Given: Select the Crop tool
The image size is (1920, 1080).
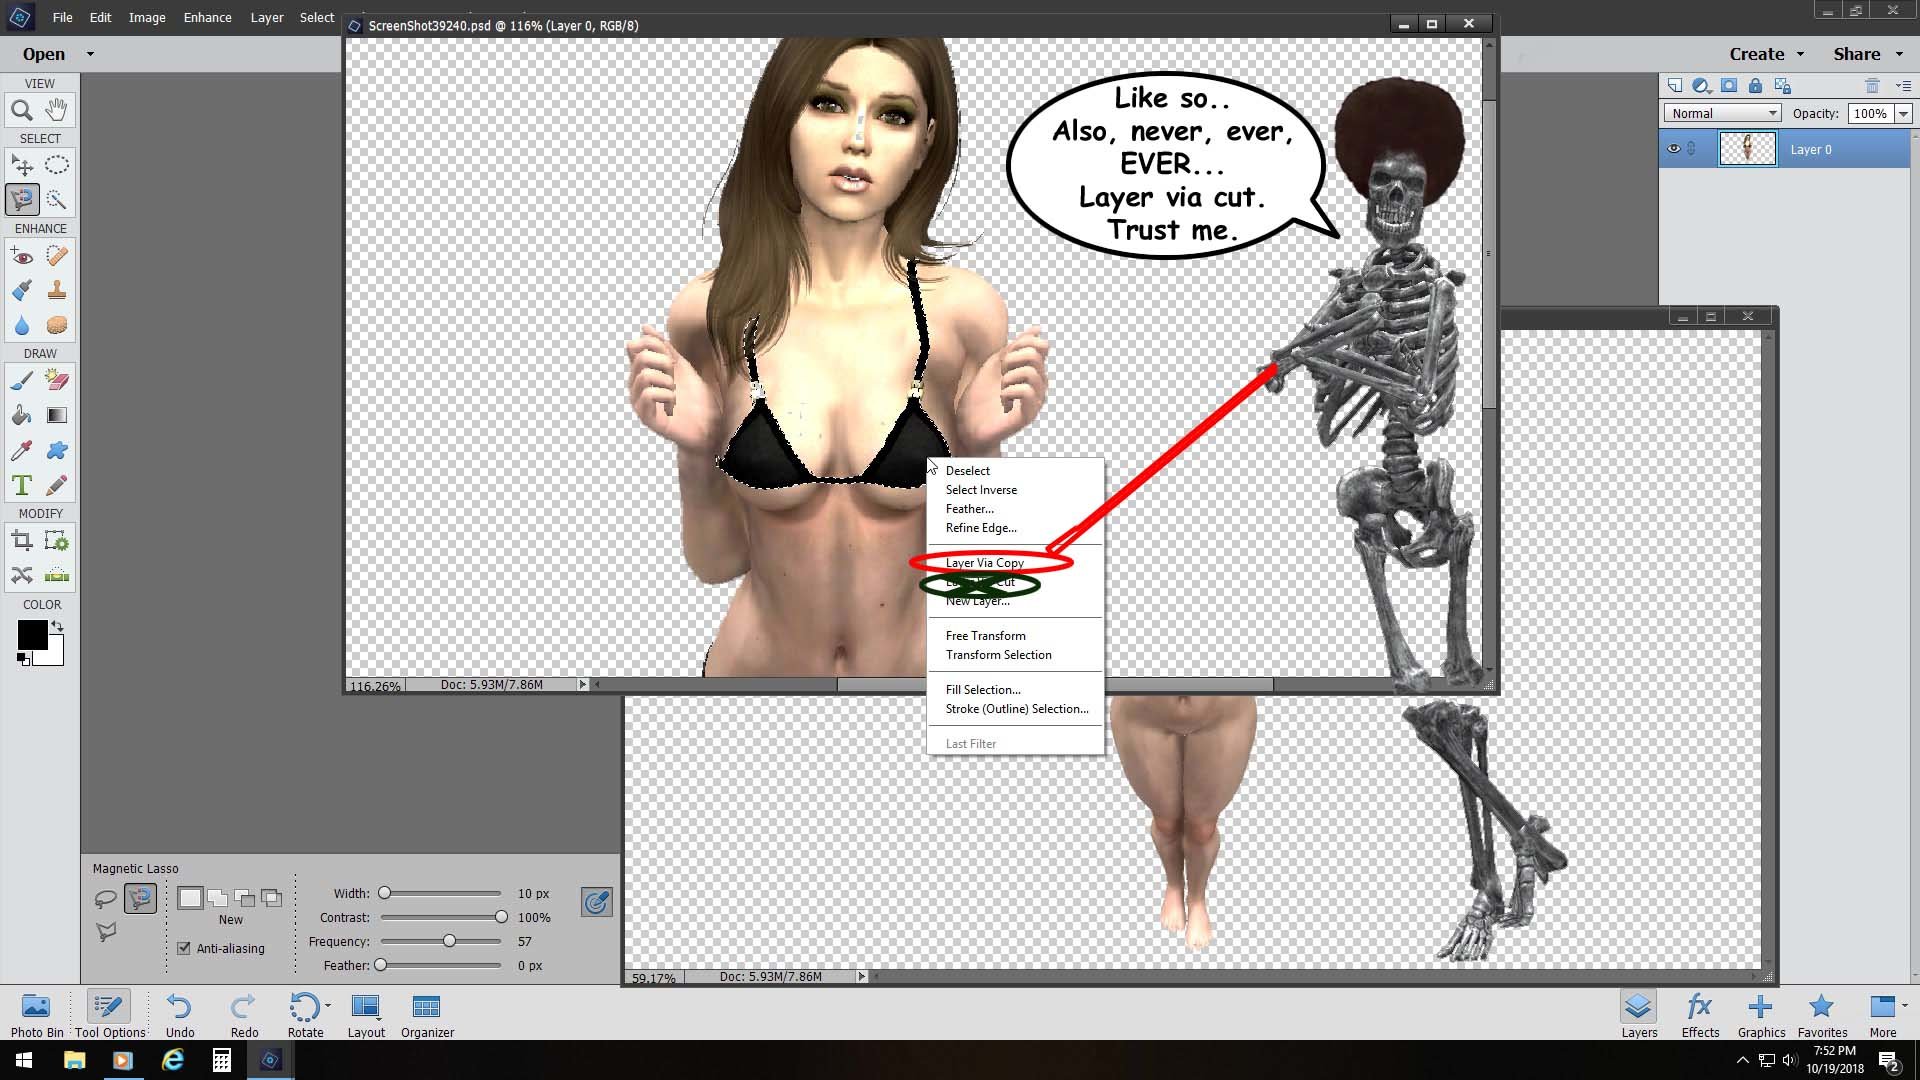Looking at the screenshot, I should click(x=21, y=541).
